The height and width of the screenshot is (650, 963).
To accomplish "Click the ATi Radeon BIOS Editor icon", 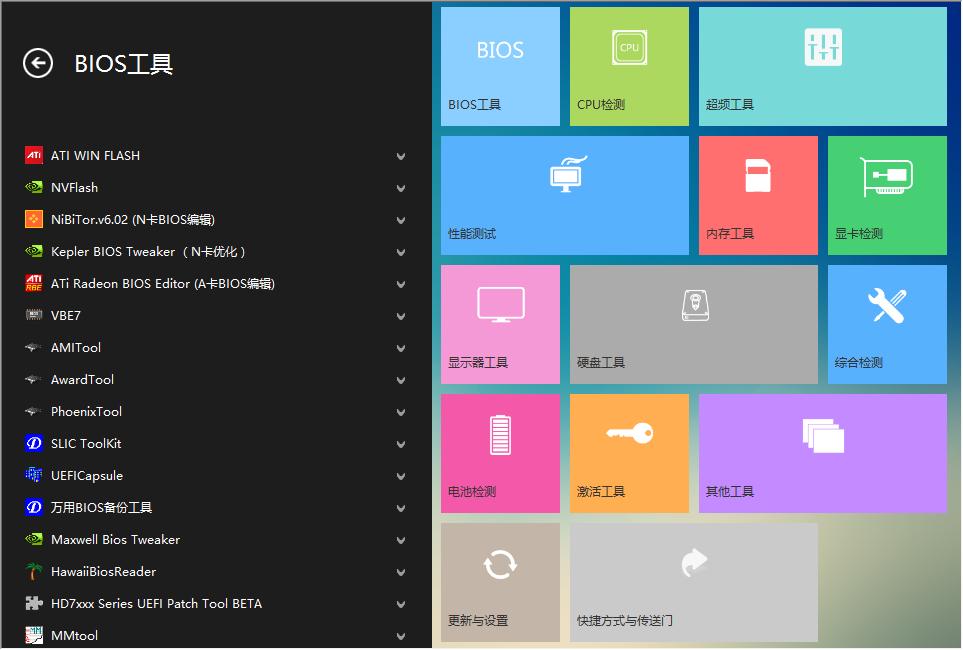I will (34, 283).
